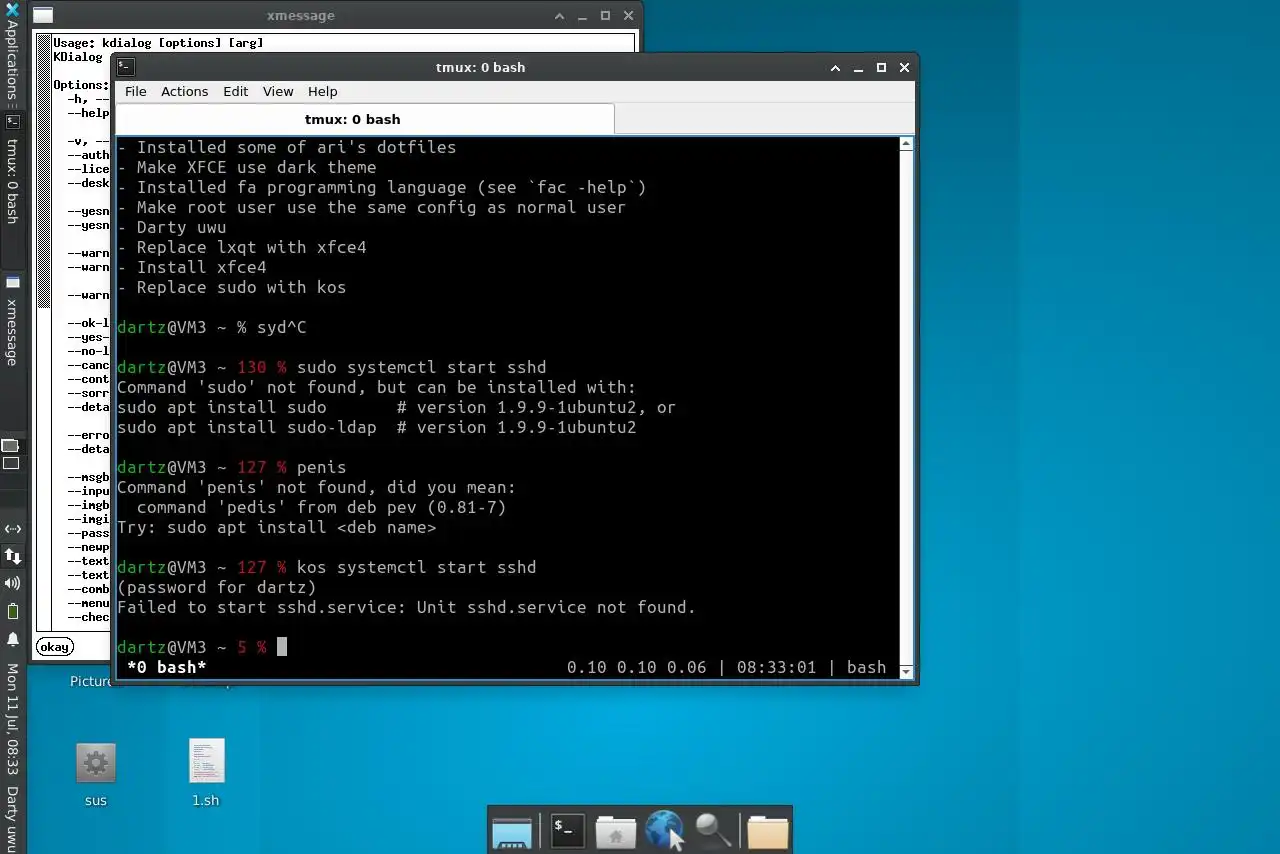Click the panel clock showing Mon 11 Jul

[x=12, y=718]
